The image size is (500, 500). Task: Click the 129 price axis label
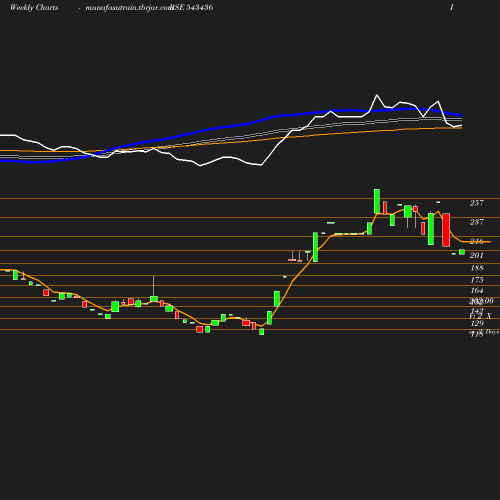477,323
